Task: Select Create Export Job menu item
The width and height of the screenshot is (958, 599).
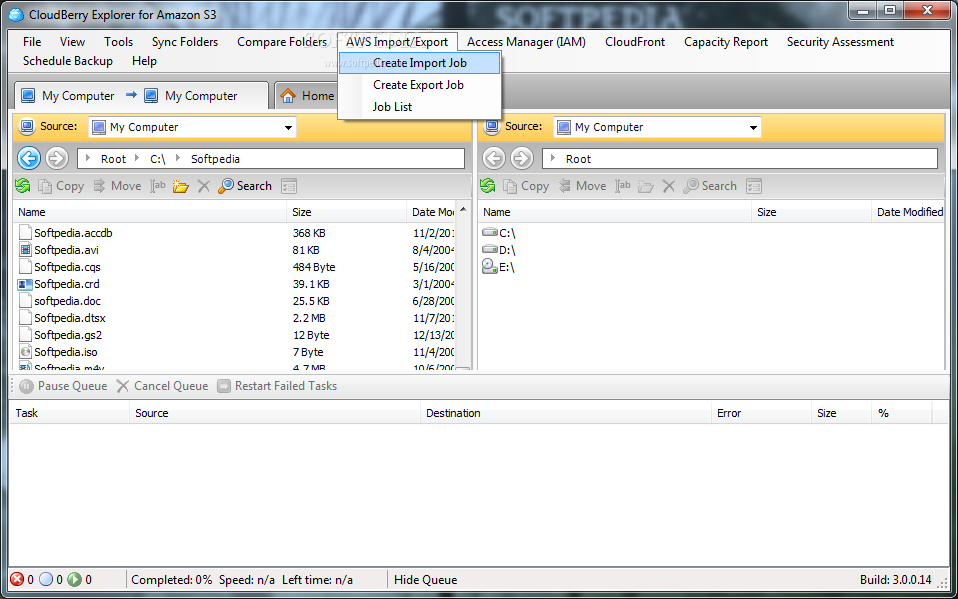Action: click(x=419, y=85)
